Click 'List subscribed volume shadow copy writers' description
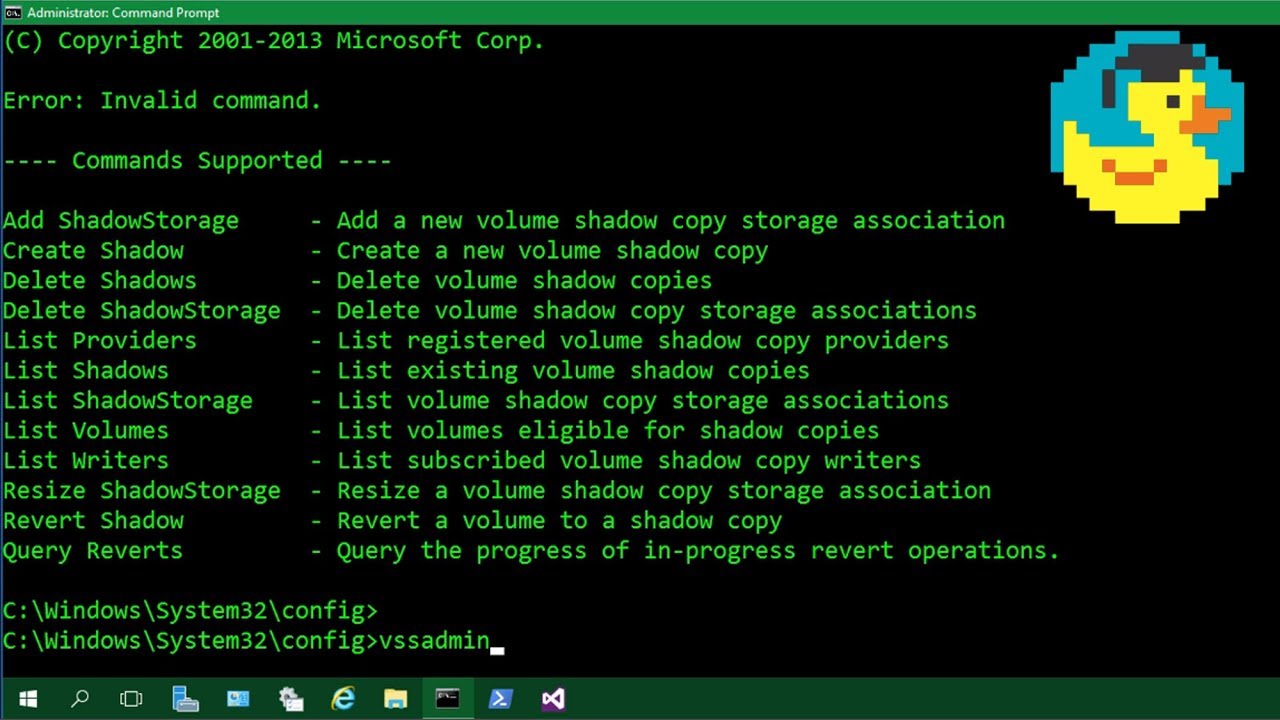Viewport: 1280px width, 720px height. pos(629,460)
